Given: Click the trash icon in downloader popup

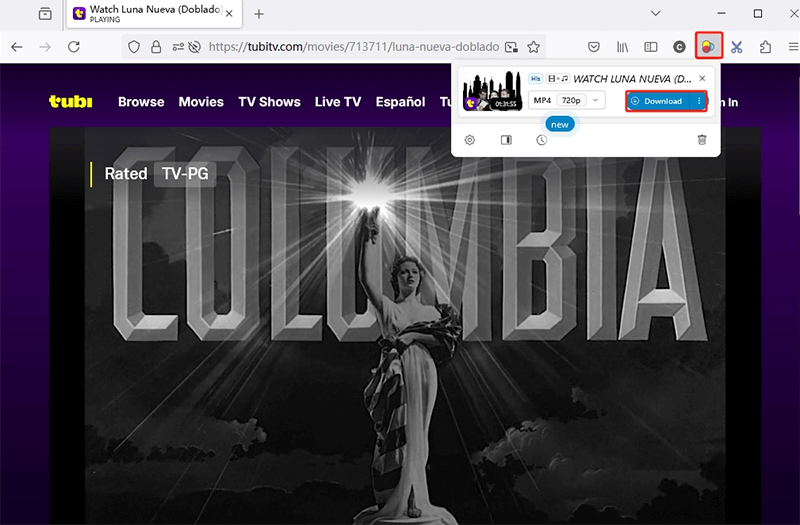Looking at the screenshot, I should coord(702,140).
